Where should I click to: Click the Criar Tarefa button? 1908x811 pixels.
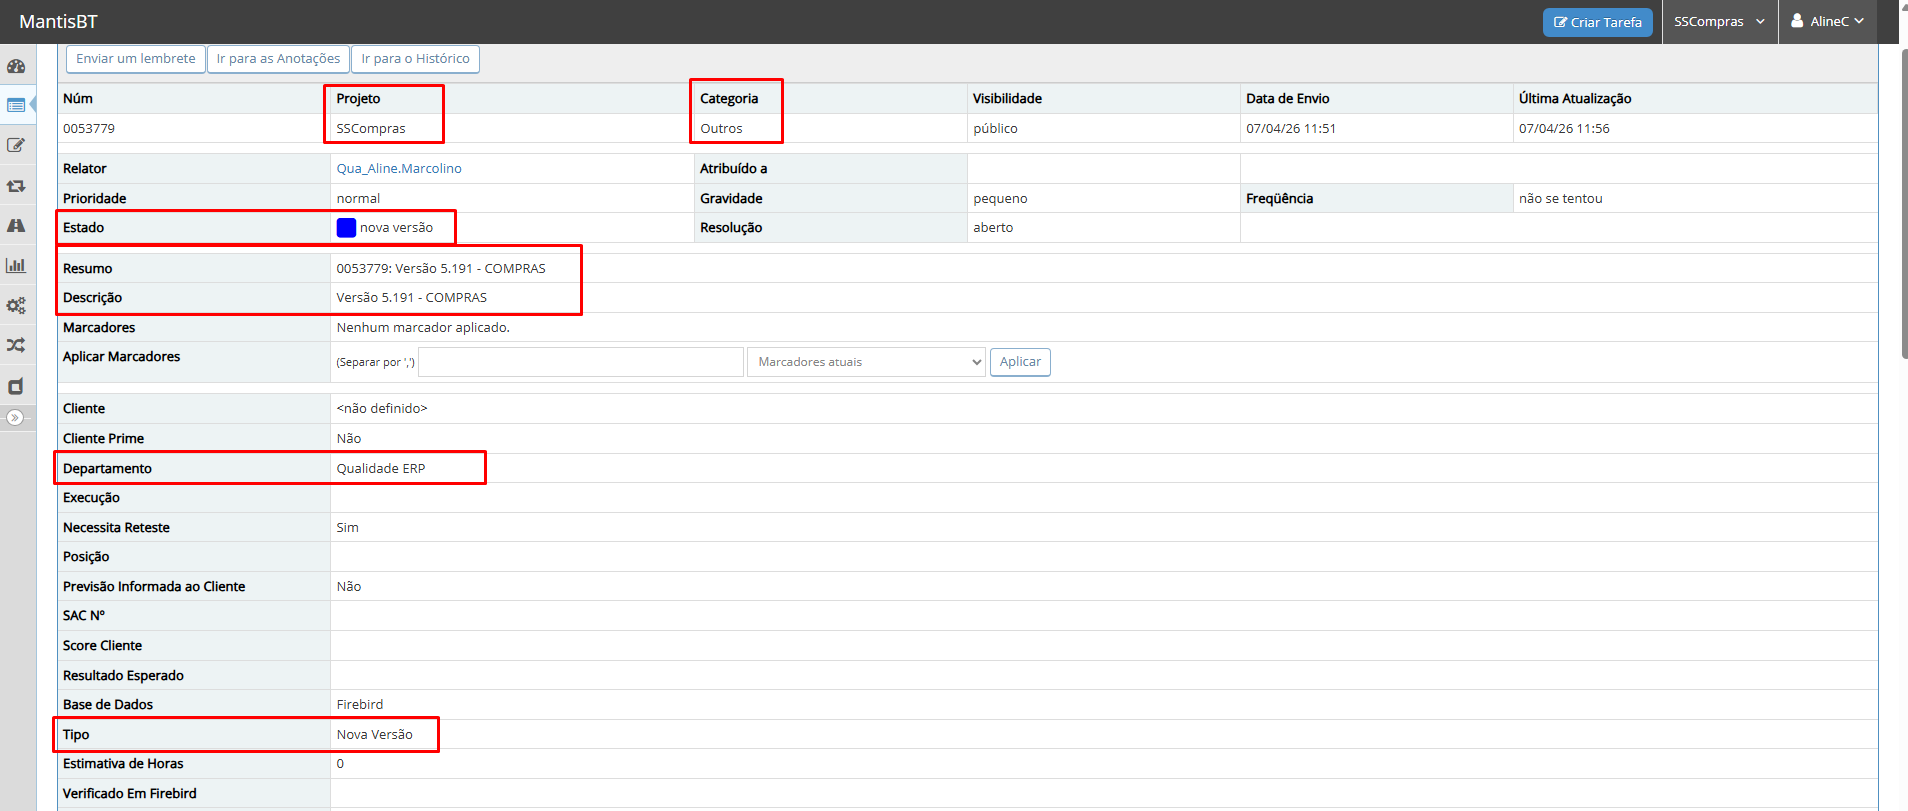tap(1597, 22)
